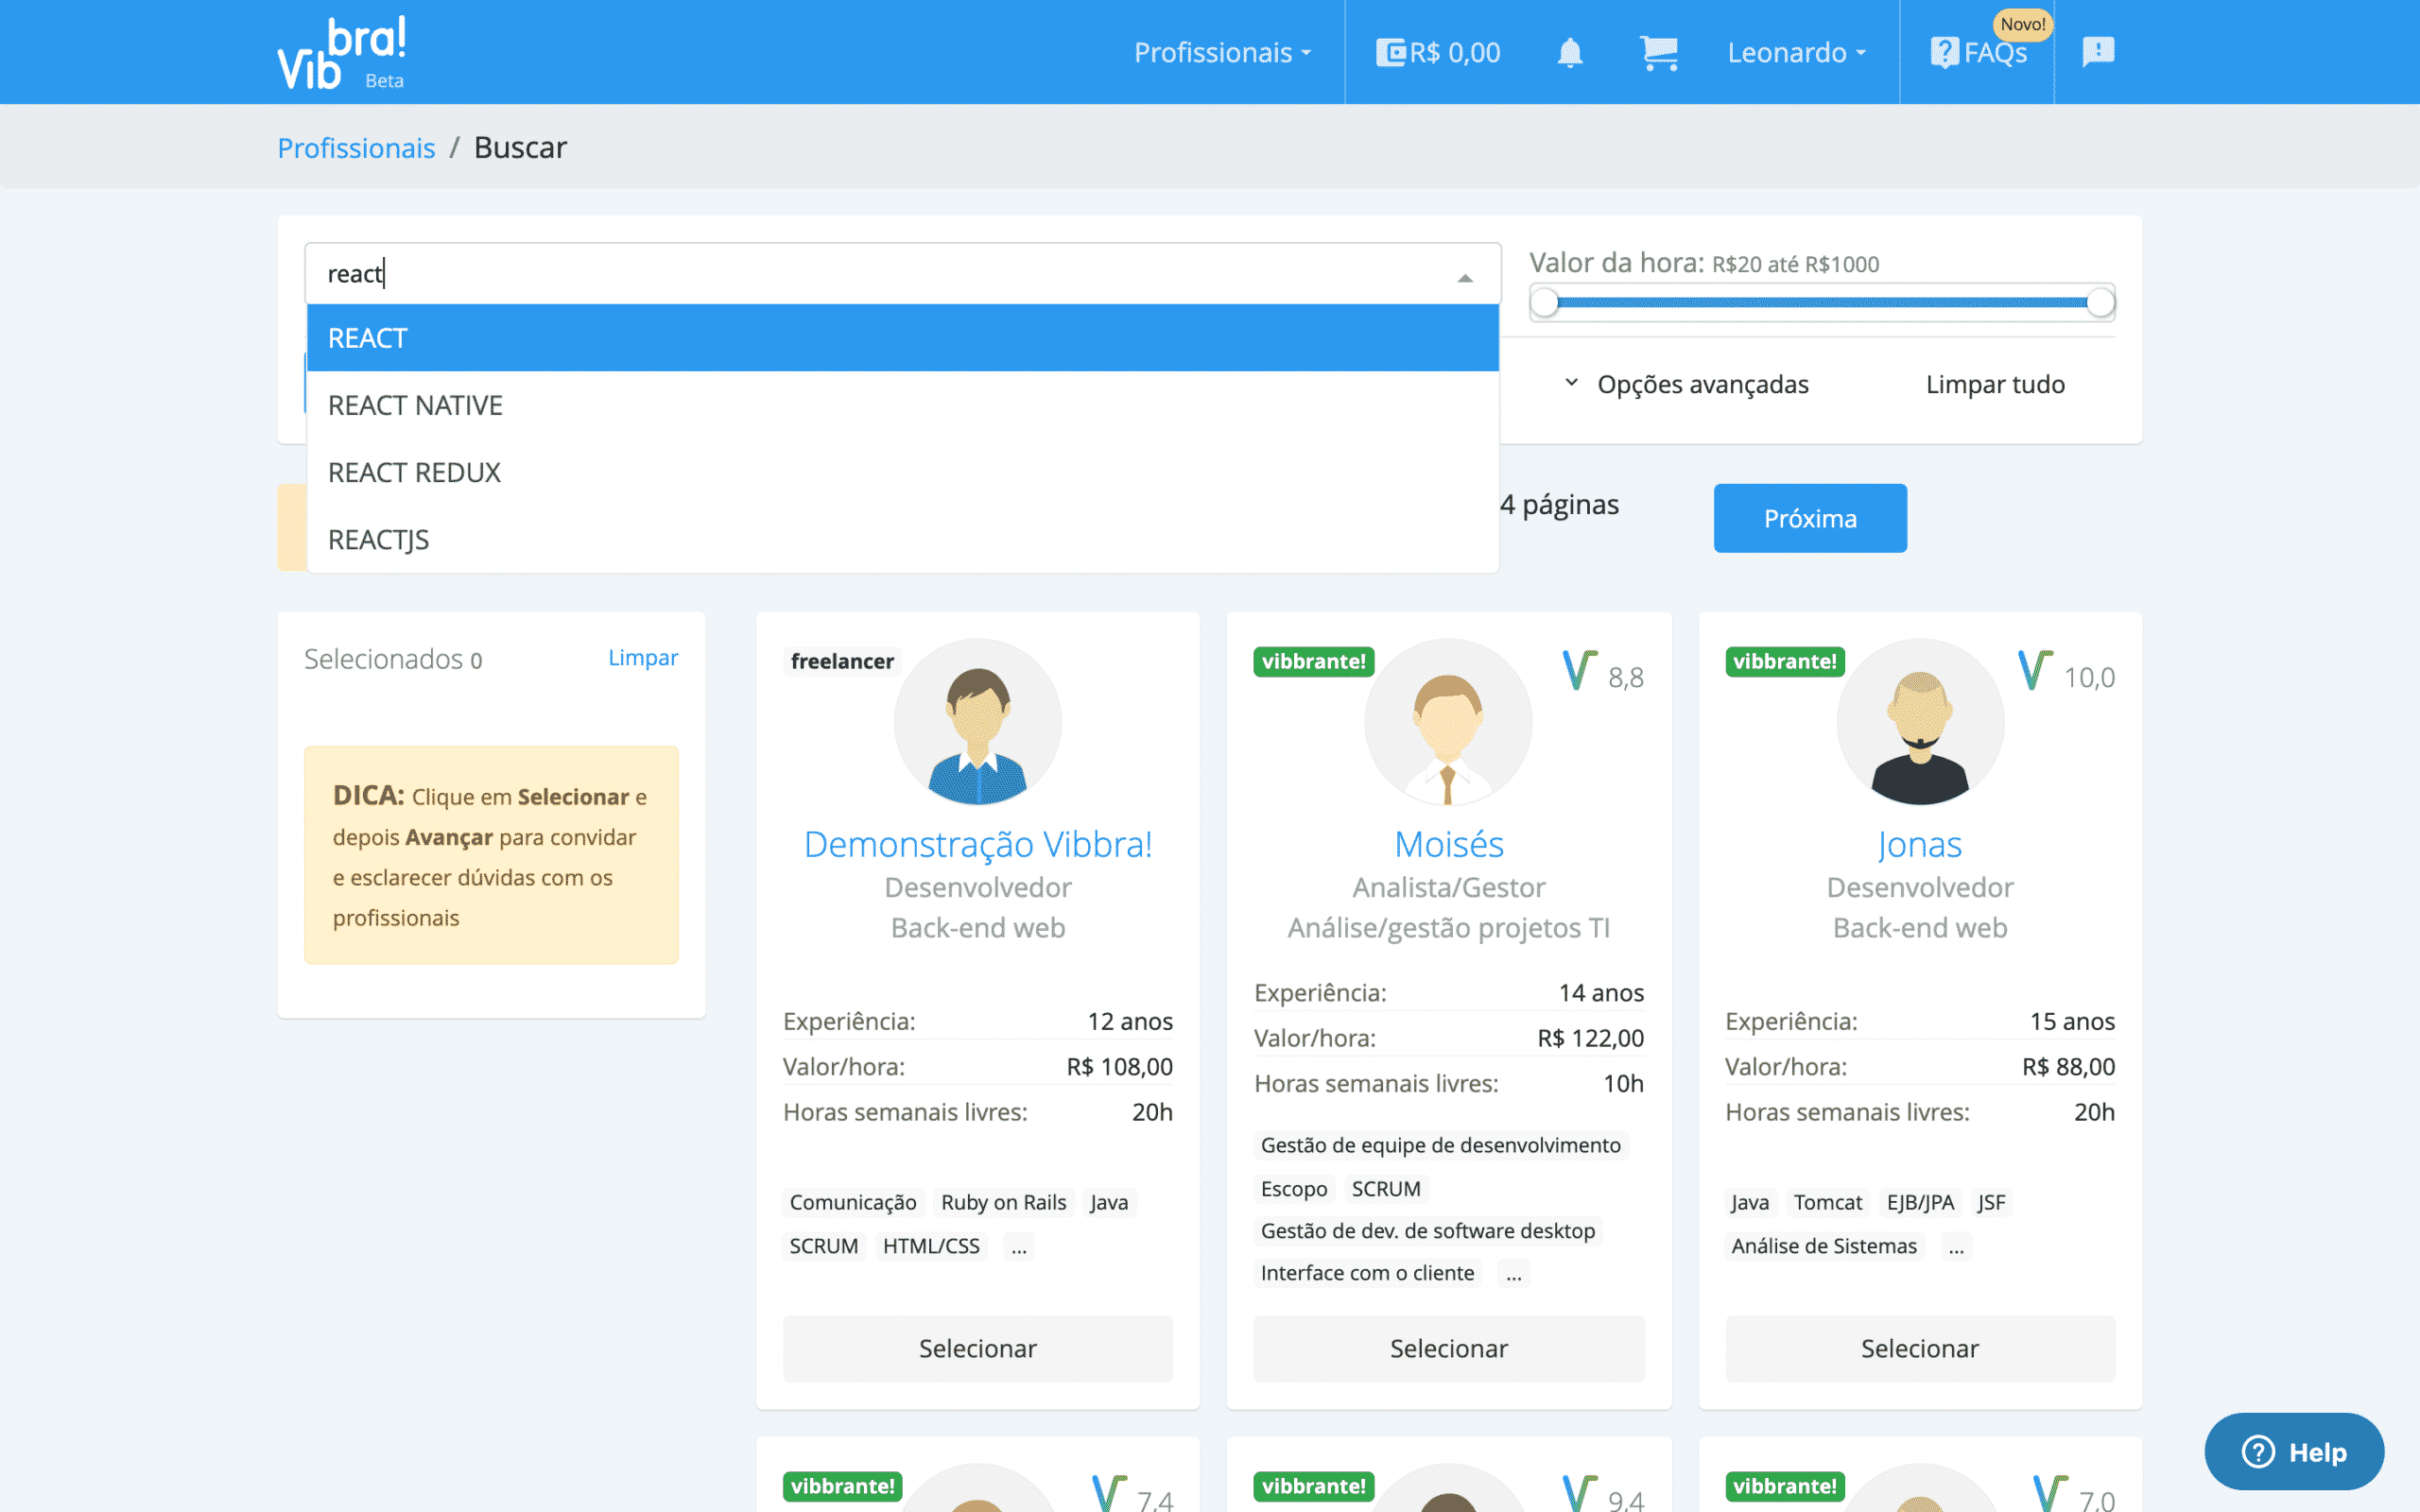Click Gestão de equipe de desenvolvimento tag
Screen dimensions: 2420x1512
point(1440,1145)
